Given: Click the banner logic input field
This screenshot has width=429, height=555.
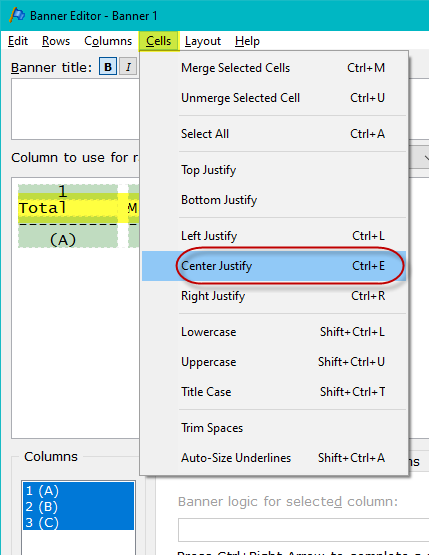Looking at the screenshot, I should [303, 530].
